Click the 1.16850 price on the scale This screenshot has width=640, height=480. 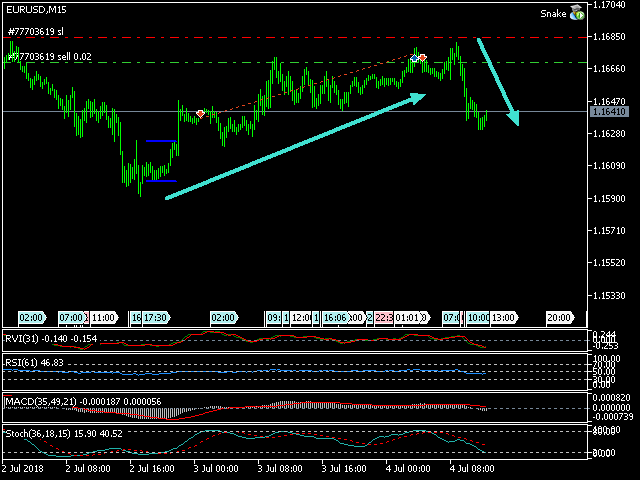pyautogui.click(x=609, y=37)
